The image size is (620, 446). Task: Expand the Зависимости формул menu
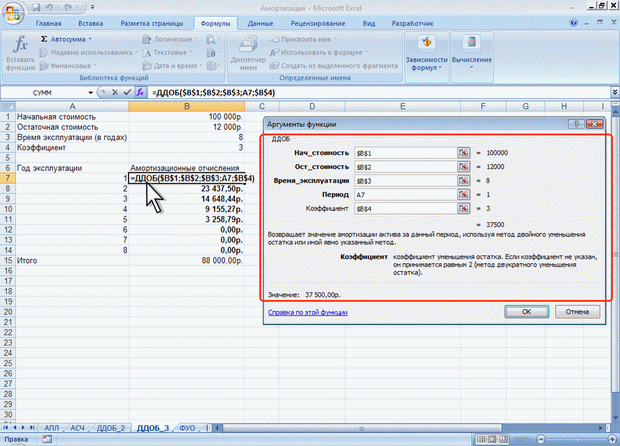426,57
